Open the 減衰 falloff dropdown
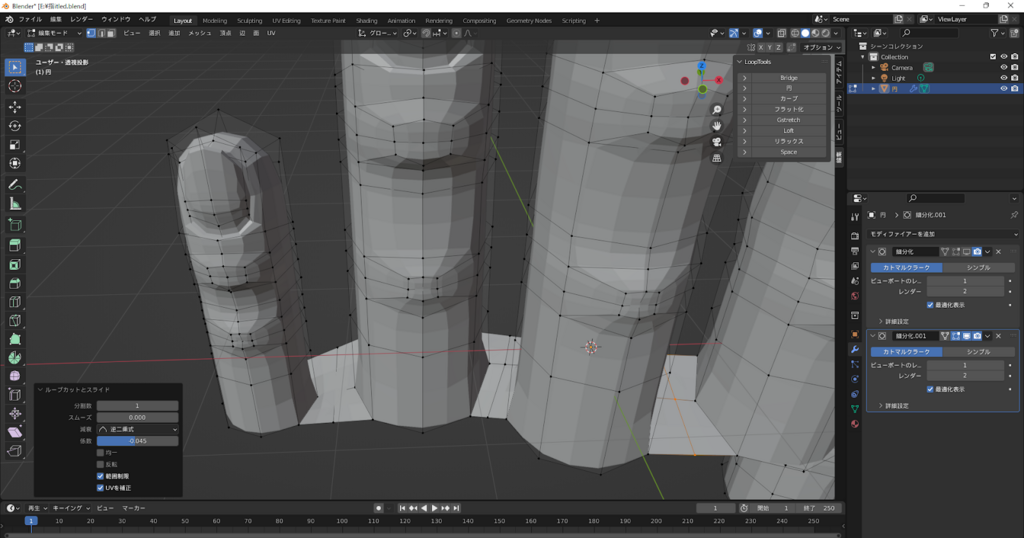The height and width of the screenshot is (538, 1024). click(137, 429)
